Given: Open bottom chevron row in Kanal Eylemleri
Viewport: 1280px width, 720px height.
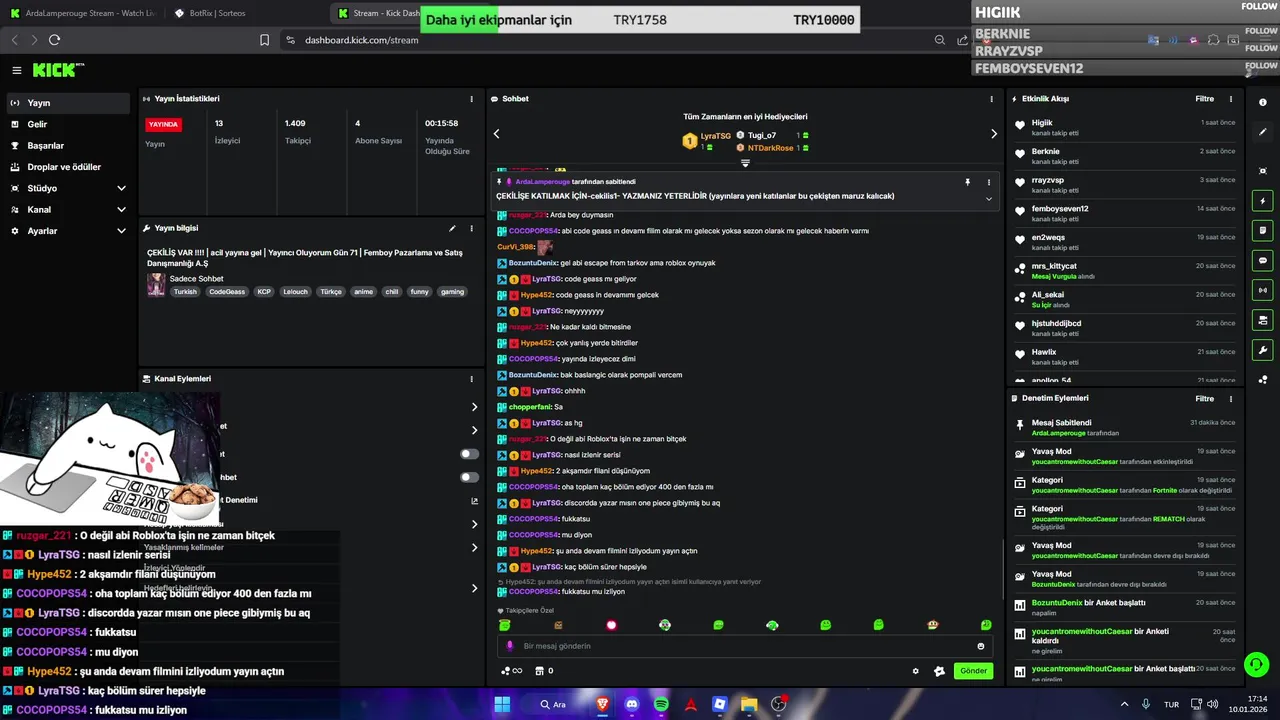Looking at the screenshot, I should click(474, 588).
